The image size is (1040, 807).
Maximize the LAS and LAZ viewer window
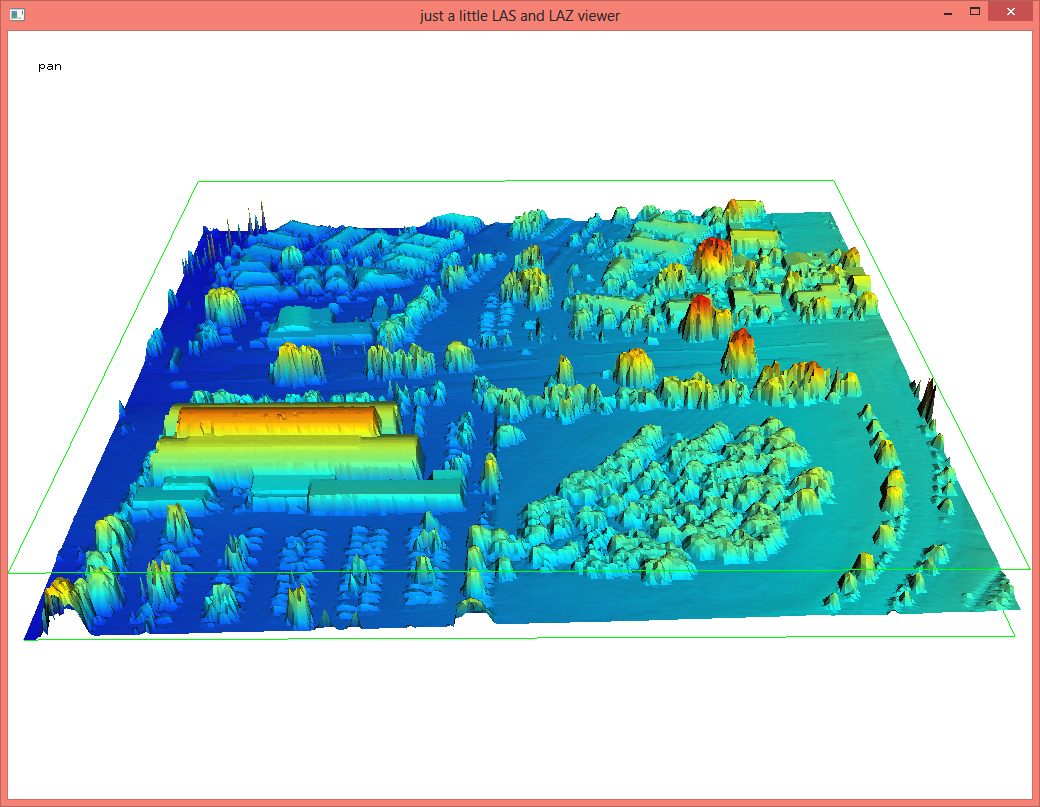[x=974, y=11]
